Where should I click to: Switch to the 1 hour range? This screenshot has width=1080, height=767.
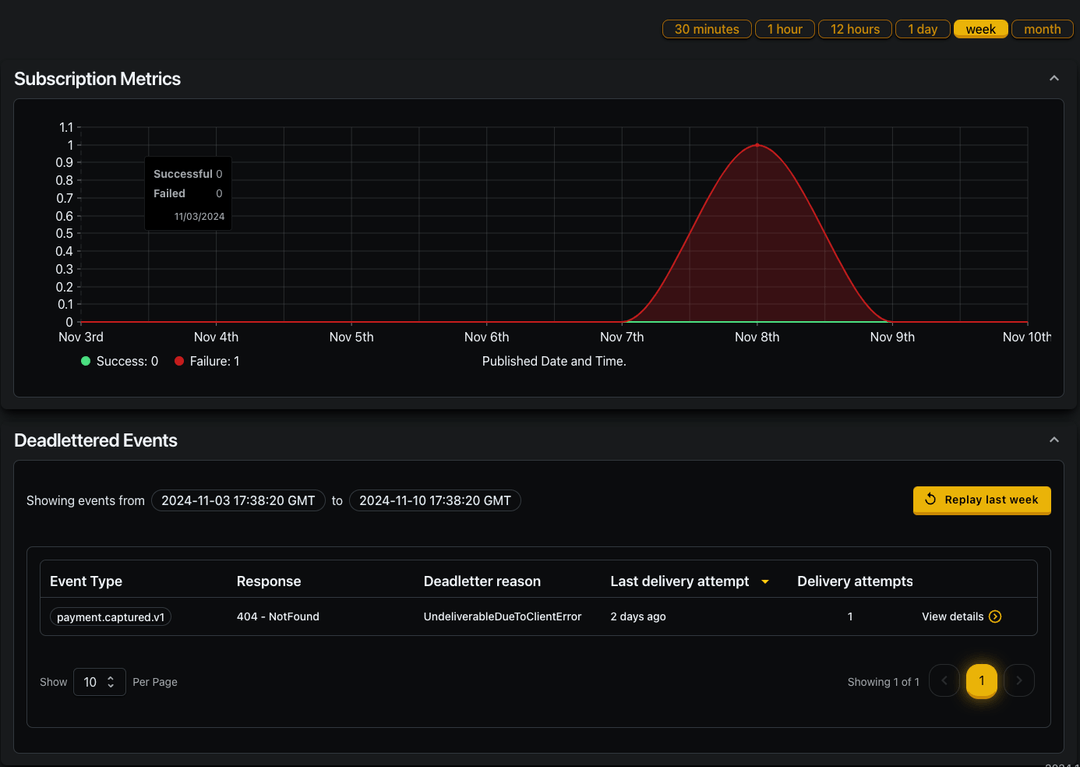click(x=785, y=29)
